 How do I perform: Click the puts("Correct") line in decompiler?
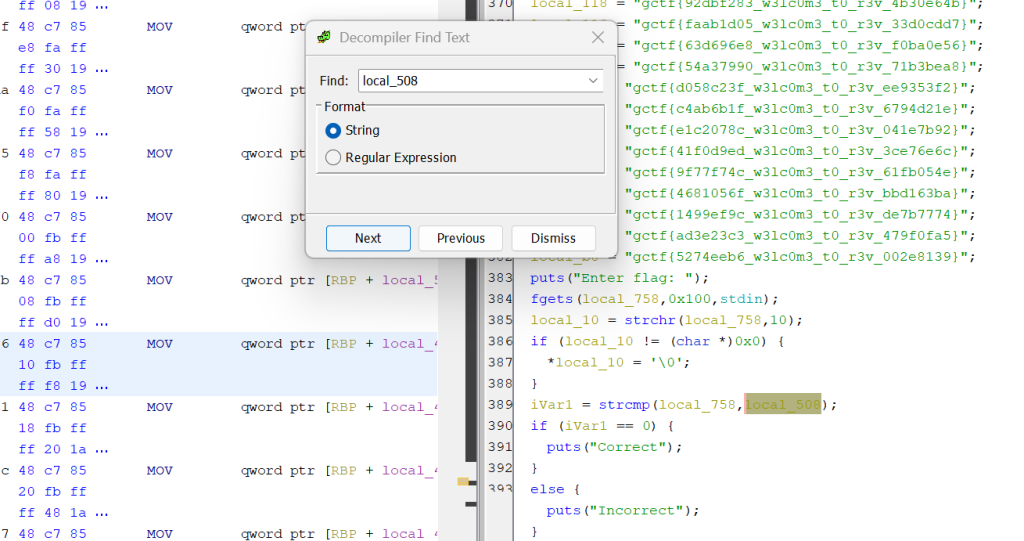614,447
